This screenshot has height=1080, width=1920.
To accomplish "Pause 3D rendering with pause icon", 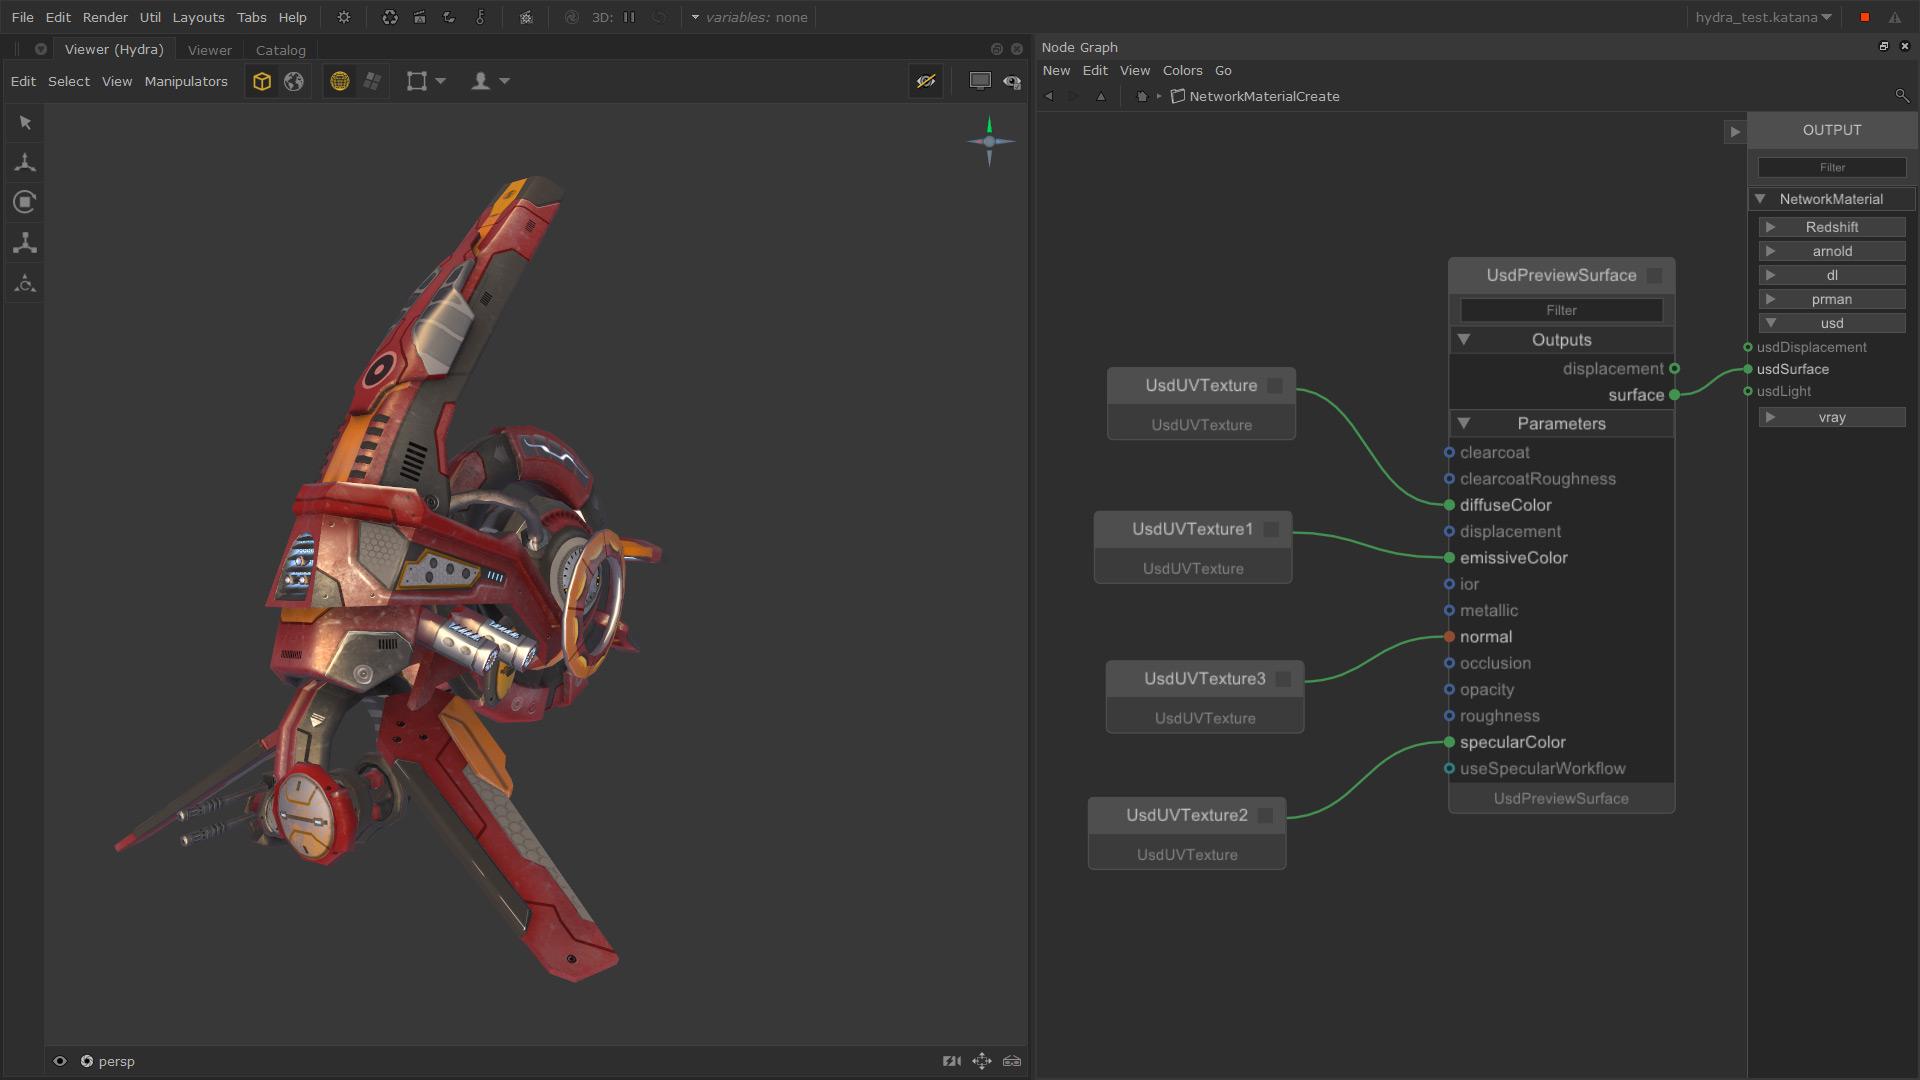I will pyautogui.click(x=629, y=18).
